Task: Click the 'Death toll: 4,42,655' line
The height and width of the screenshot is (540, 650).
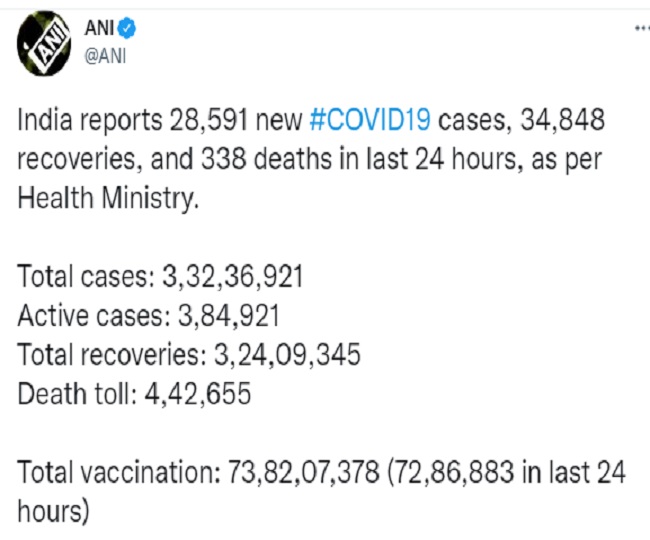Action: (134, 394)
